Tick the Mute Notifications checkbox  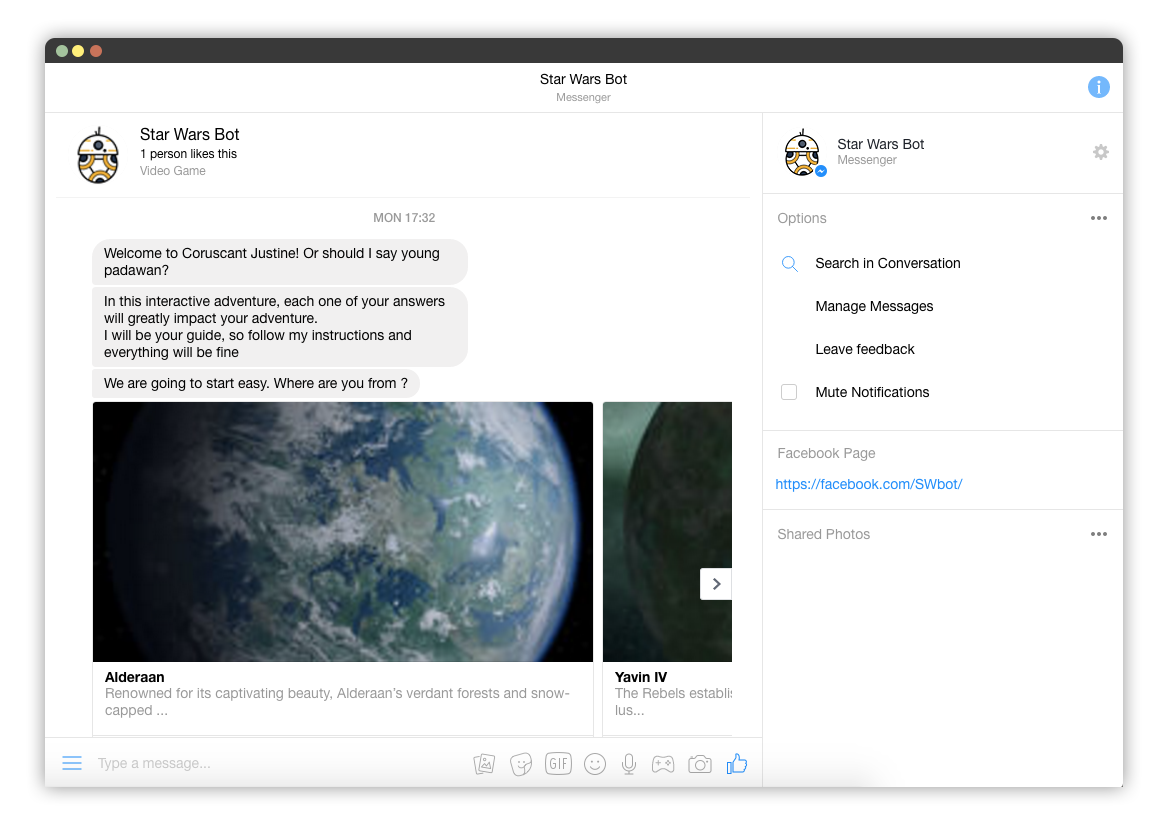789,392
